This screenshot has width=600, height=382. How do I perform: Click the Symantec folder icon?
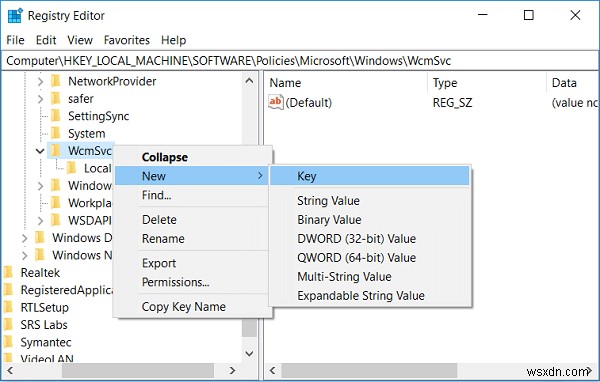pos(8,342)
